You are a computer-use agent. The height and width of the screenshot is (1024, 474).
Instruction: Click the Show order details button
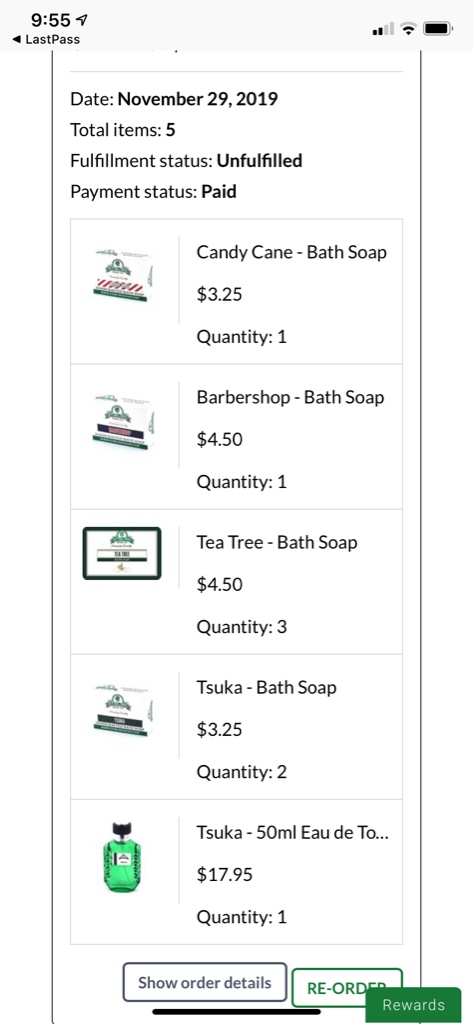[204, 982]
